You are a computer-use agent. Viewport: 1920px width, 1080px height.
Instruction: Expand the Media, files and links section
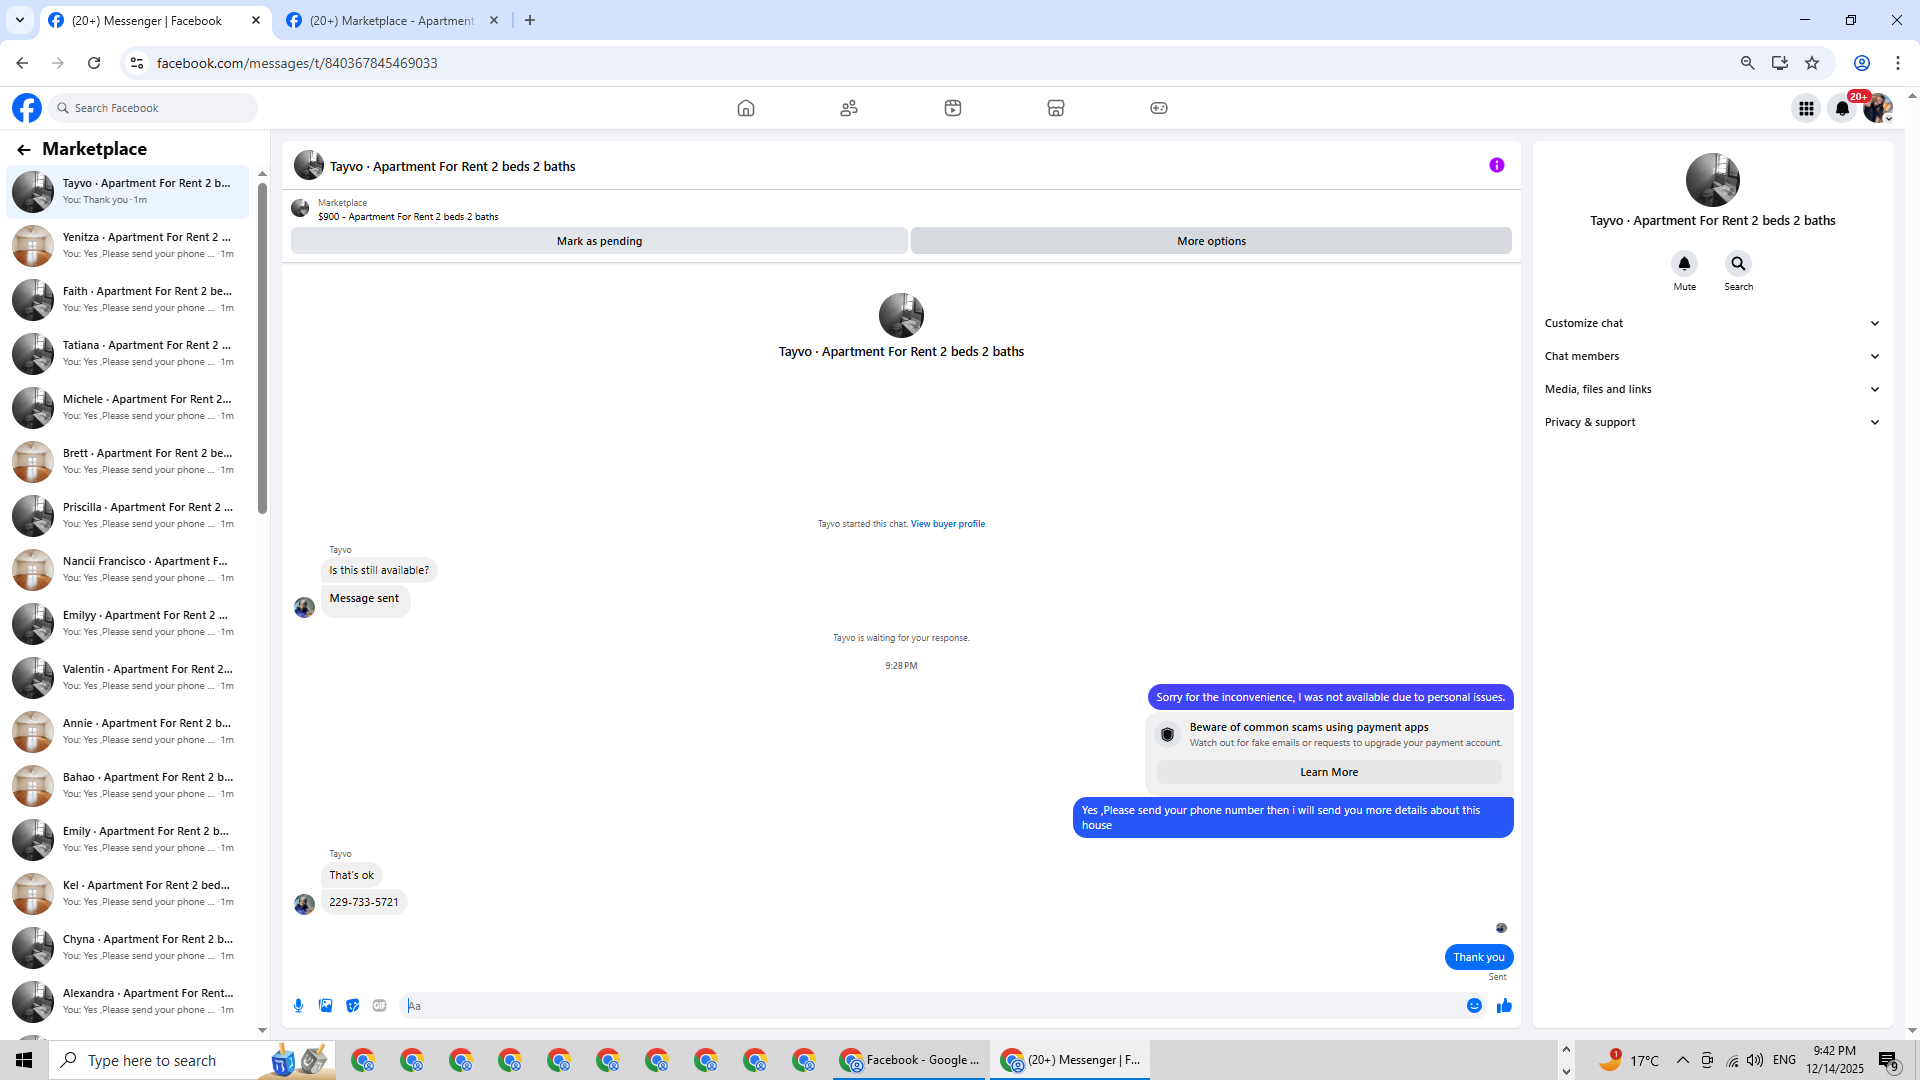[x=1711, y=389]
